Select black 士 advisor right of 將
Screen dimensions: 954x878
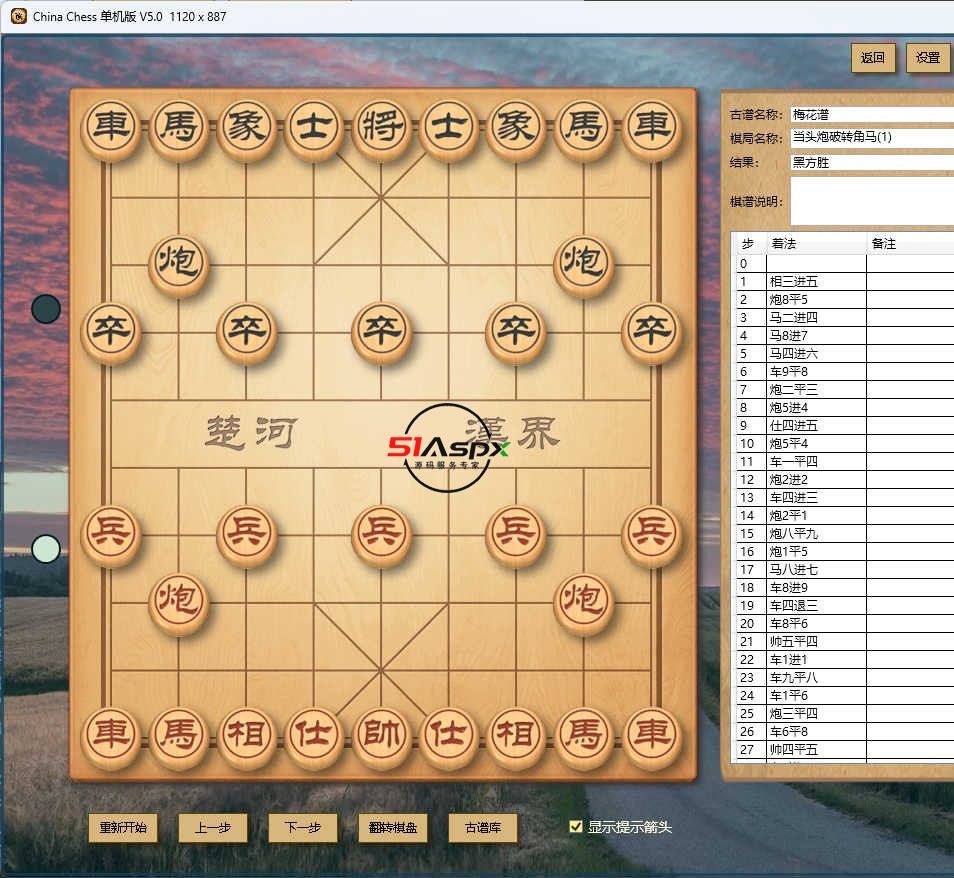point(449,127)
